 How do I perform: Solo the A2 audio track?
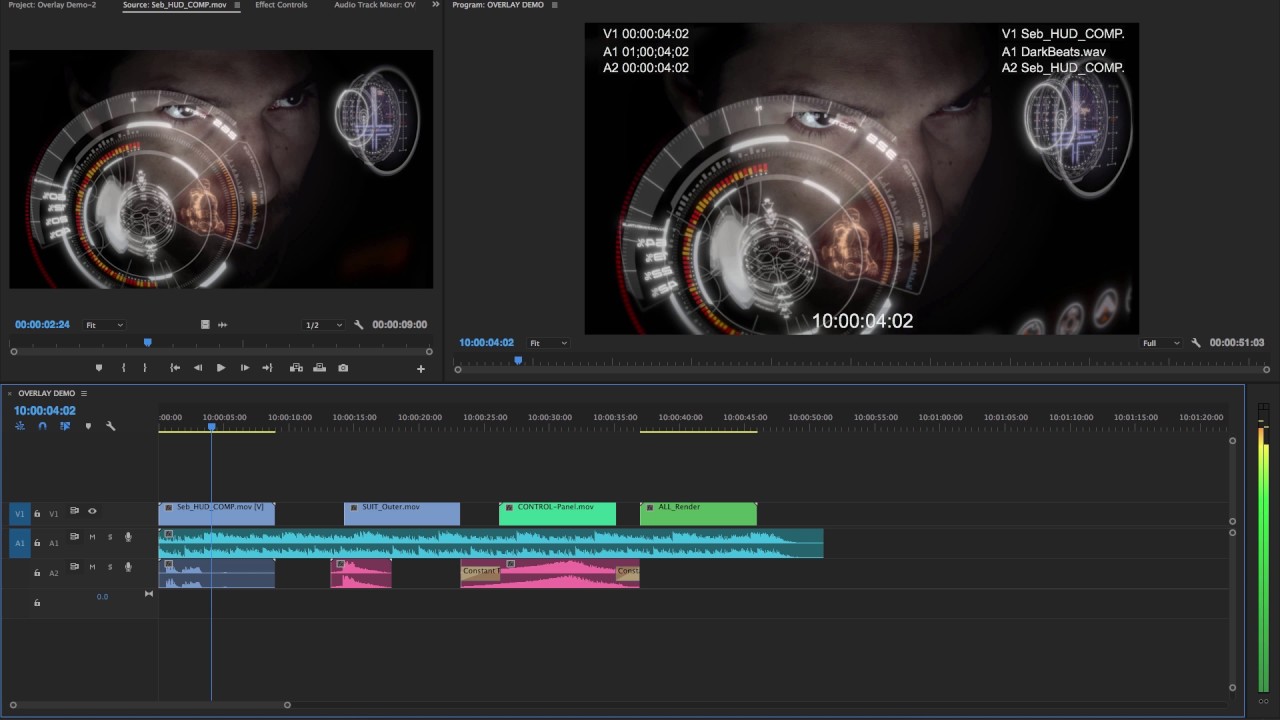(110, 567)
